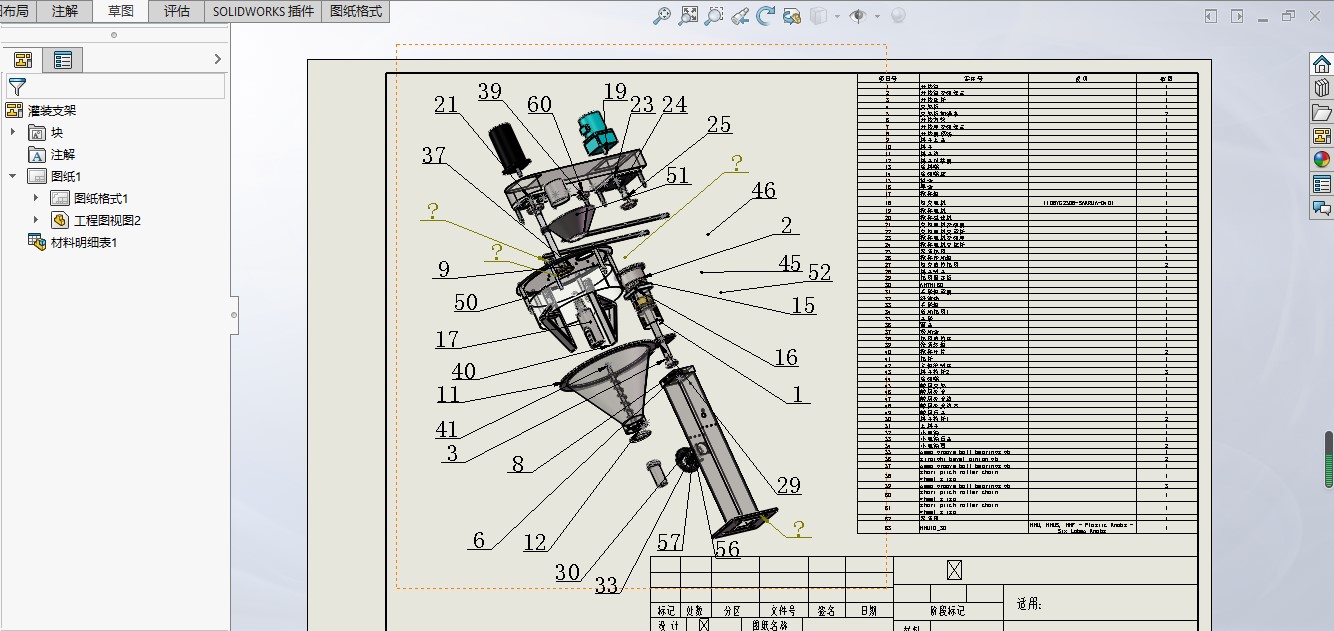Collapse the 图纸1 sheet node

pyautogui.click(x=13, y=177)
